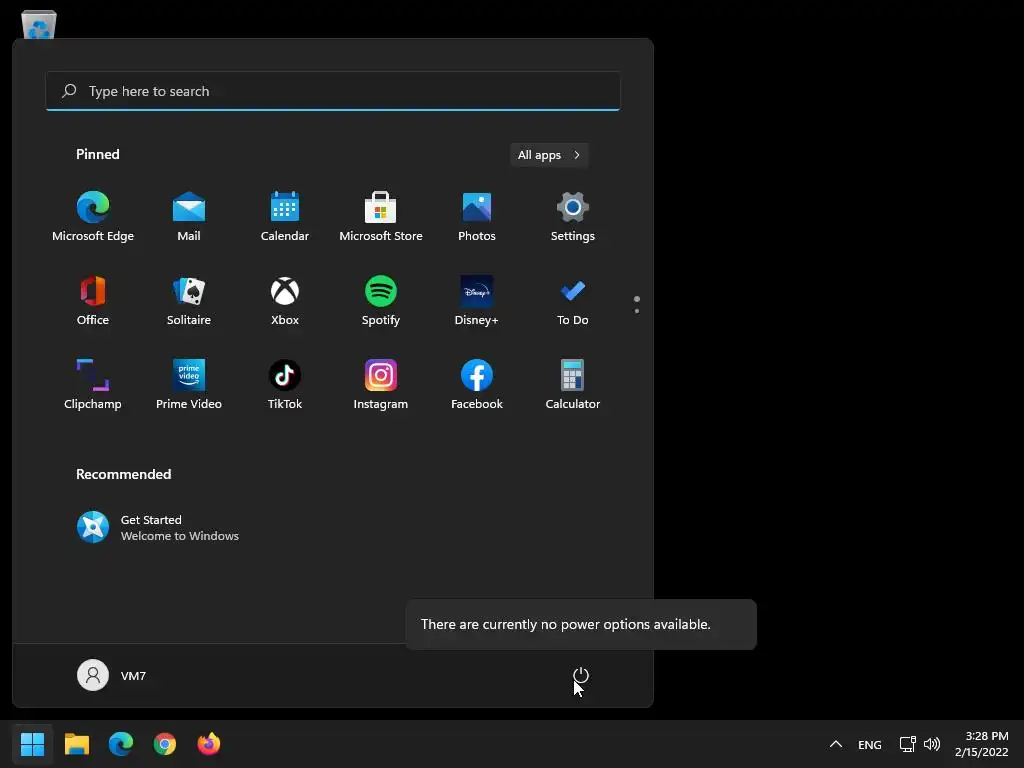Open Facebook app
The width and height of the screenshot is (1024, 768).
[x=477, y=385]
